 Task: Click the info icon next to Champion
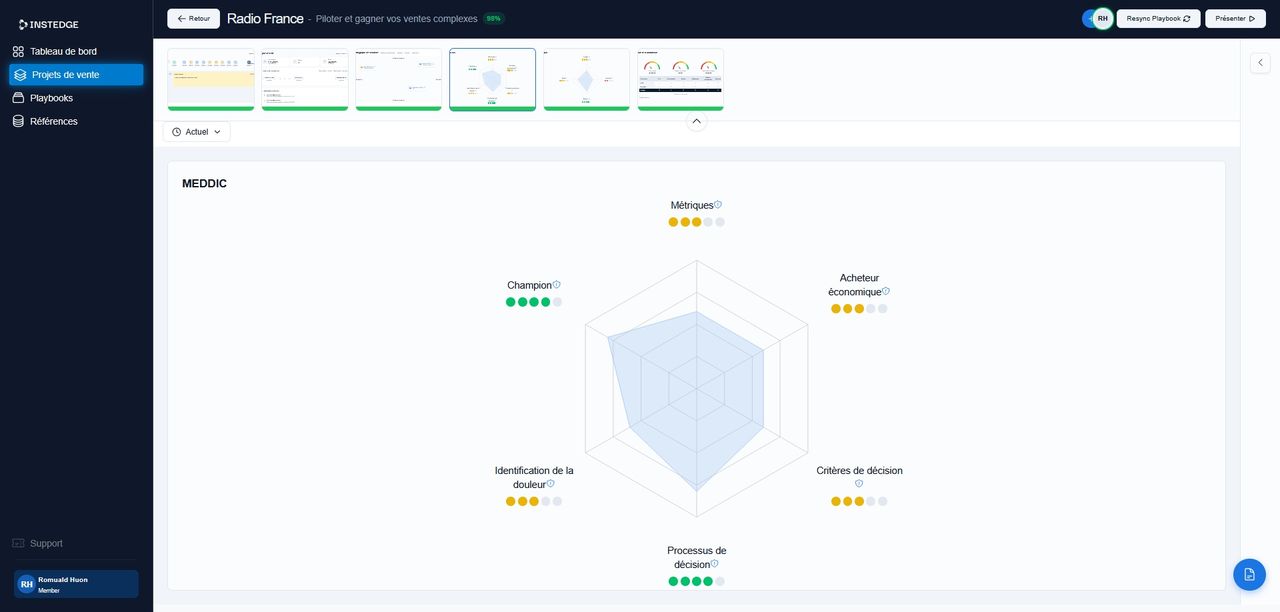click(x=556, y=282)
